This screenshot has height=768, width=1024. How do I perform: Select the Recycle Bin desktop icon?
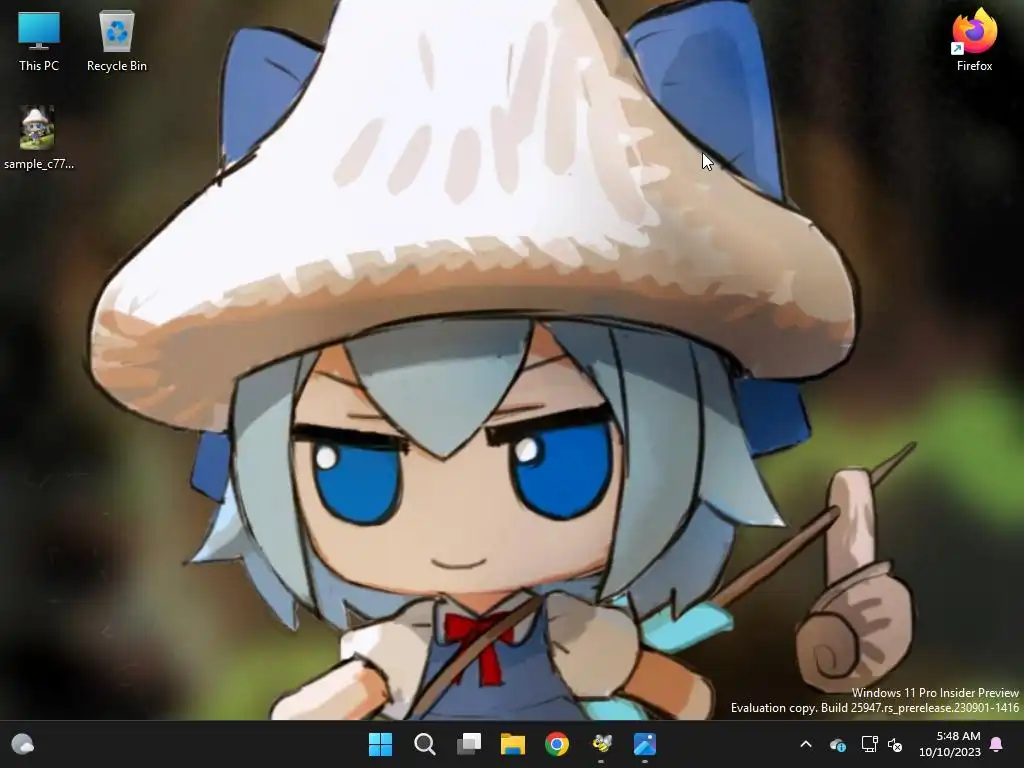(117, 41)
